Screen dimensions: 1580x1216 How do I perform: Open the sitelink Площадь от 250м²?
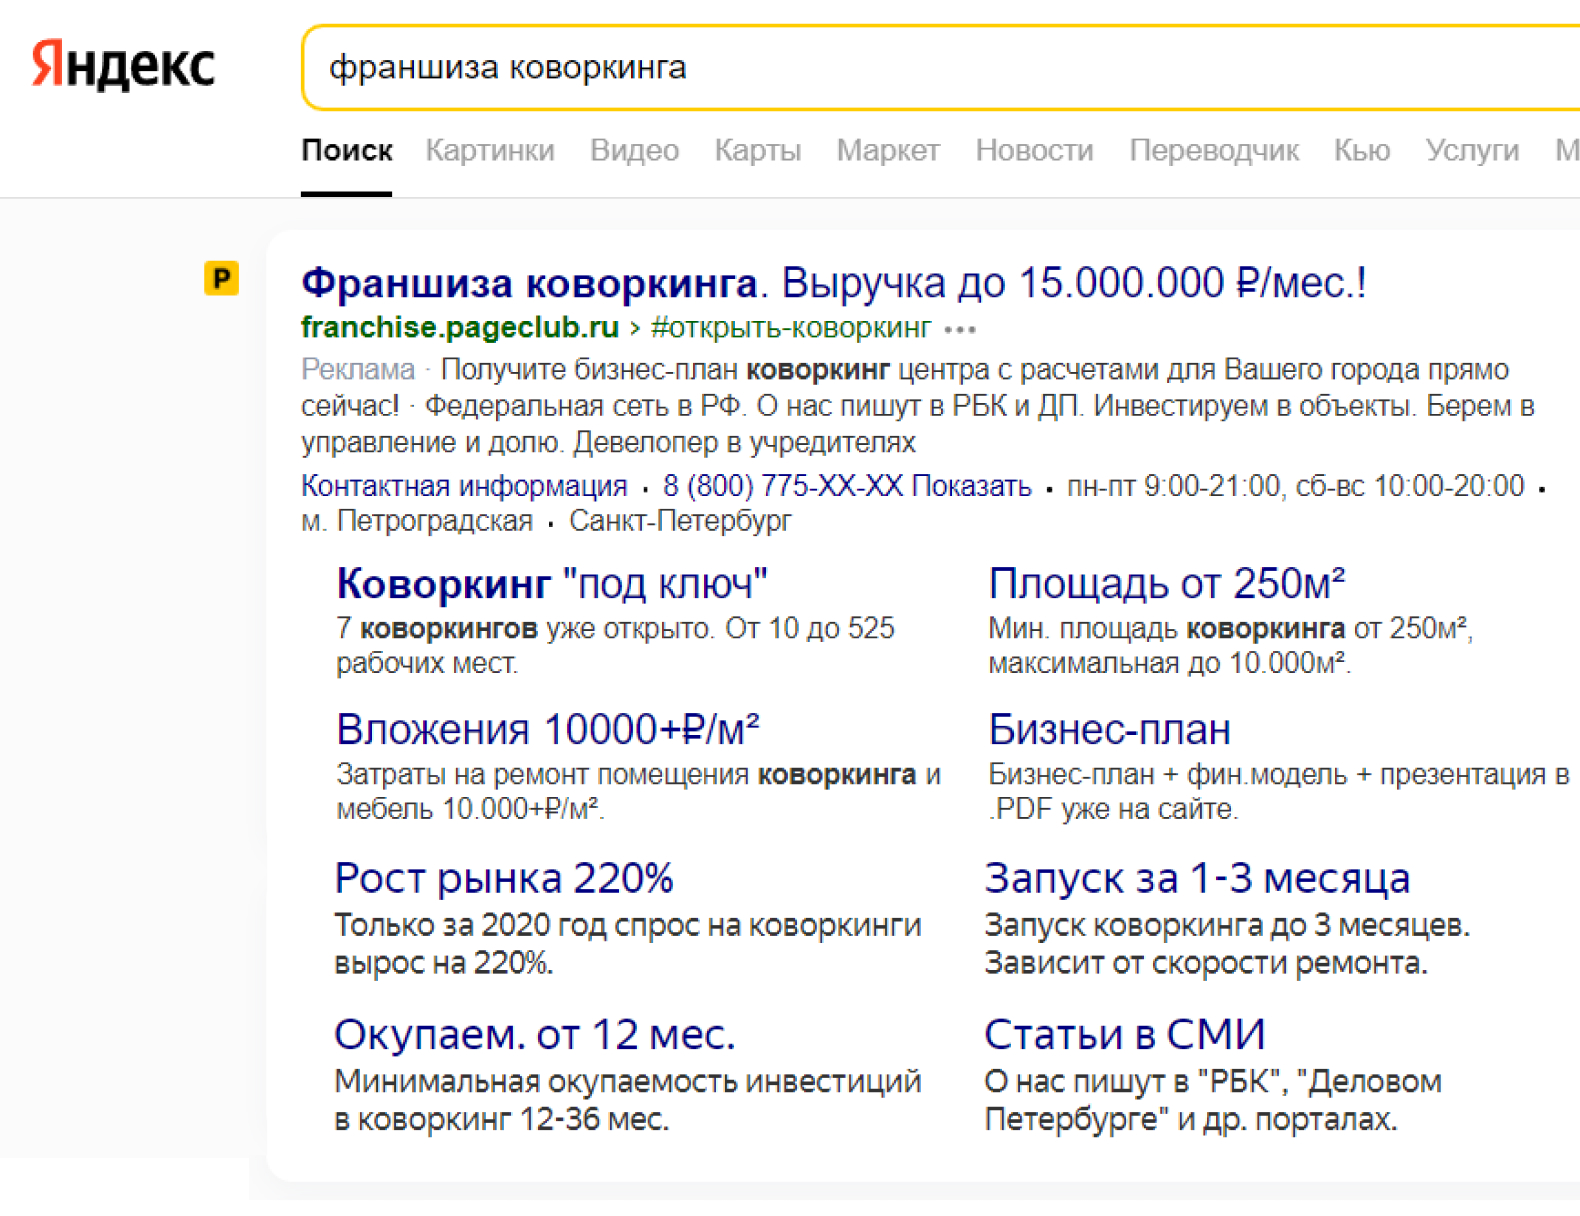(x=1166, y=583)
